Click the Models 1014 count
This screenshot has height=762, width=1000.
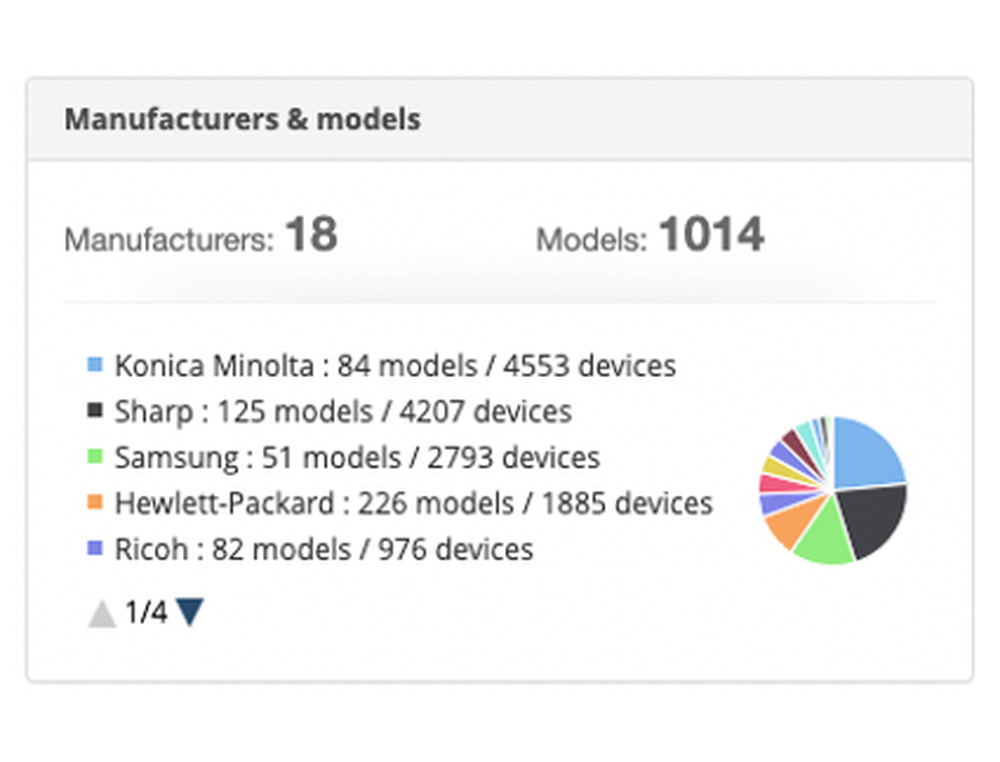(710, 236)
